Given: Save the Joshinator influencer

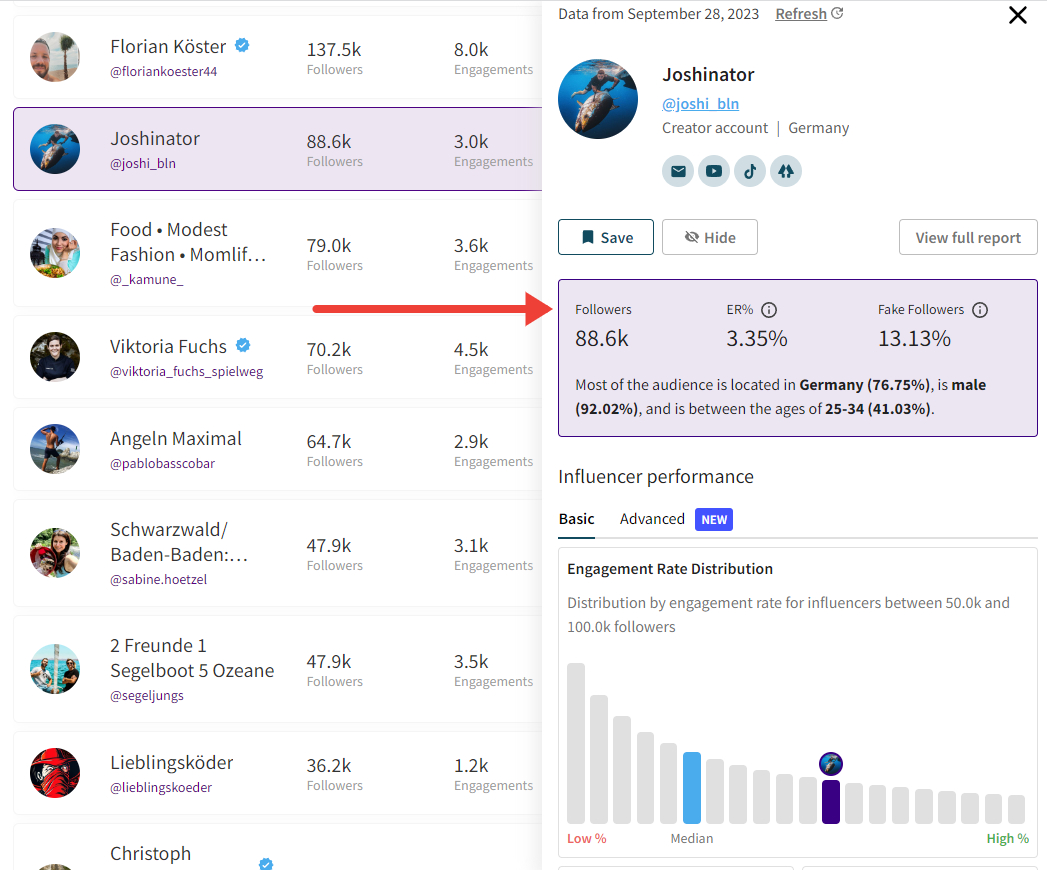Looking at the screenshot, I should click(x=606, y=237).
